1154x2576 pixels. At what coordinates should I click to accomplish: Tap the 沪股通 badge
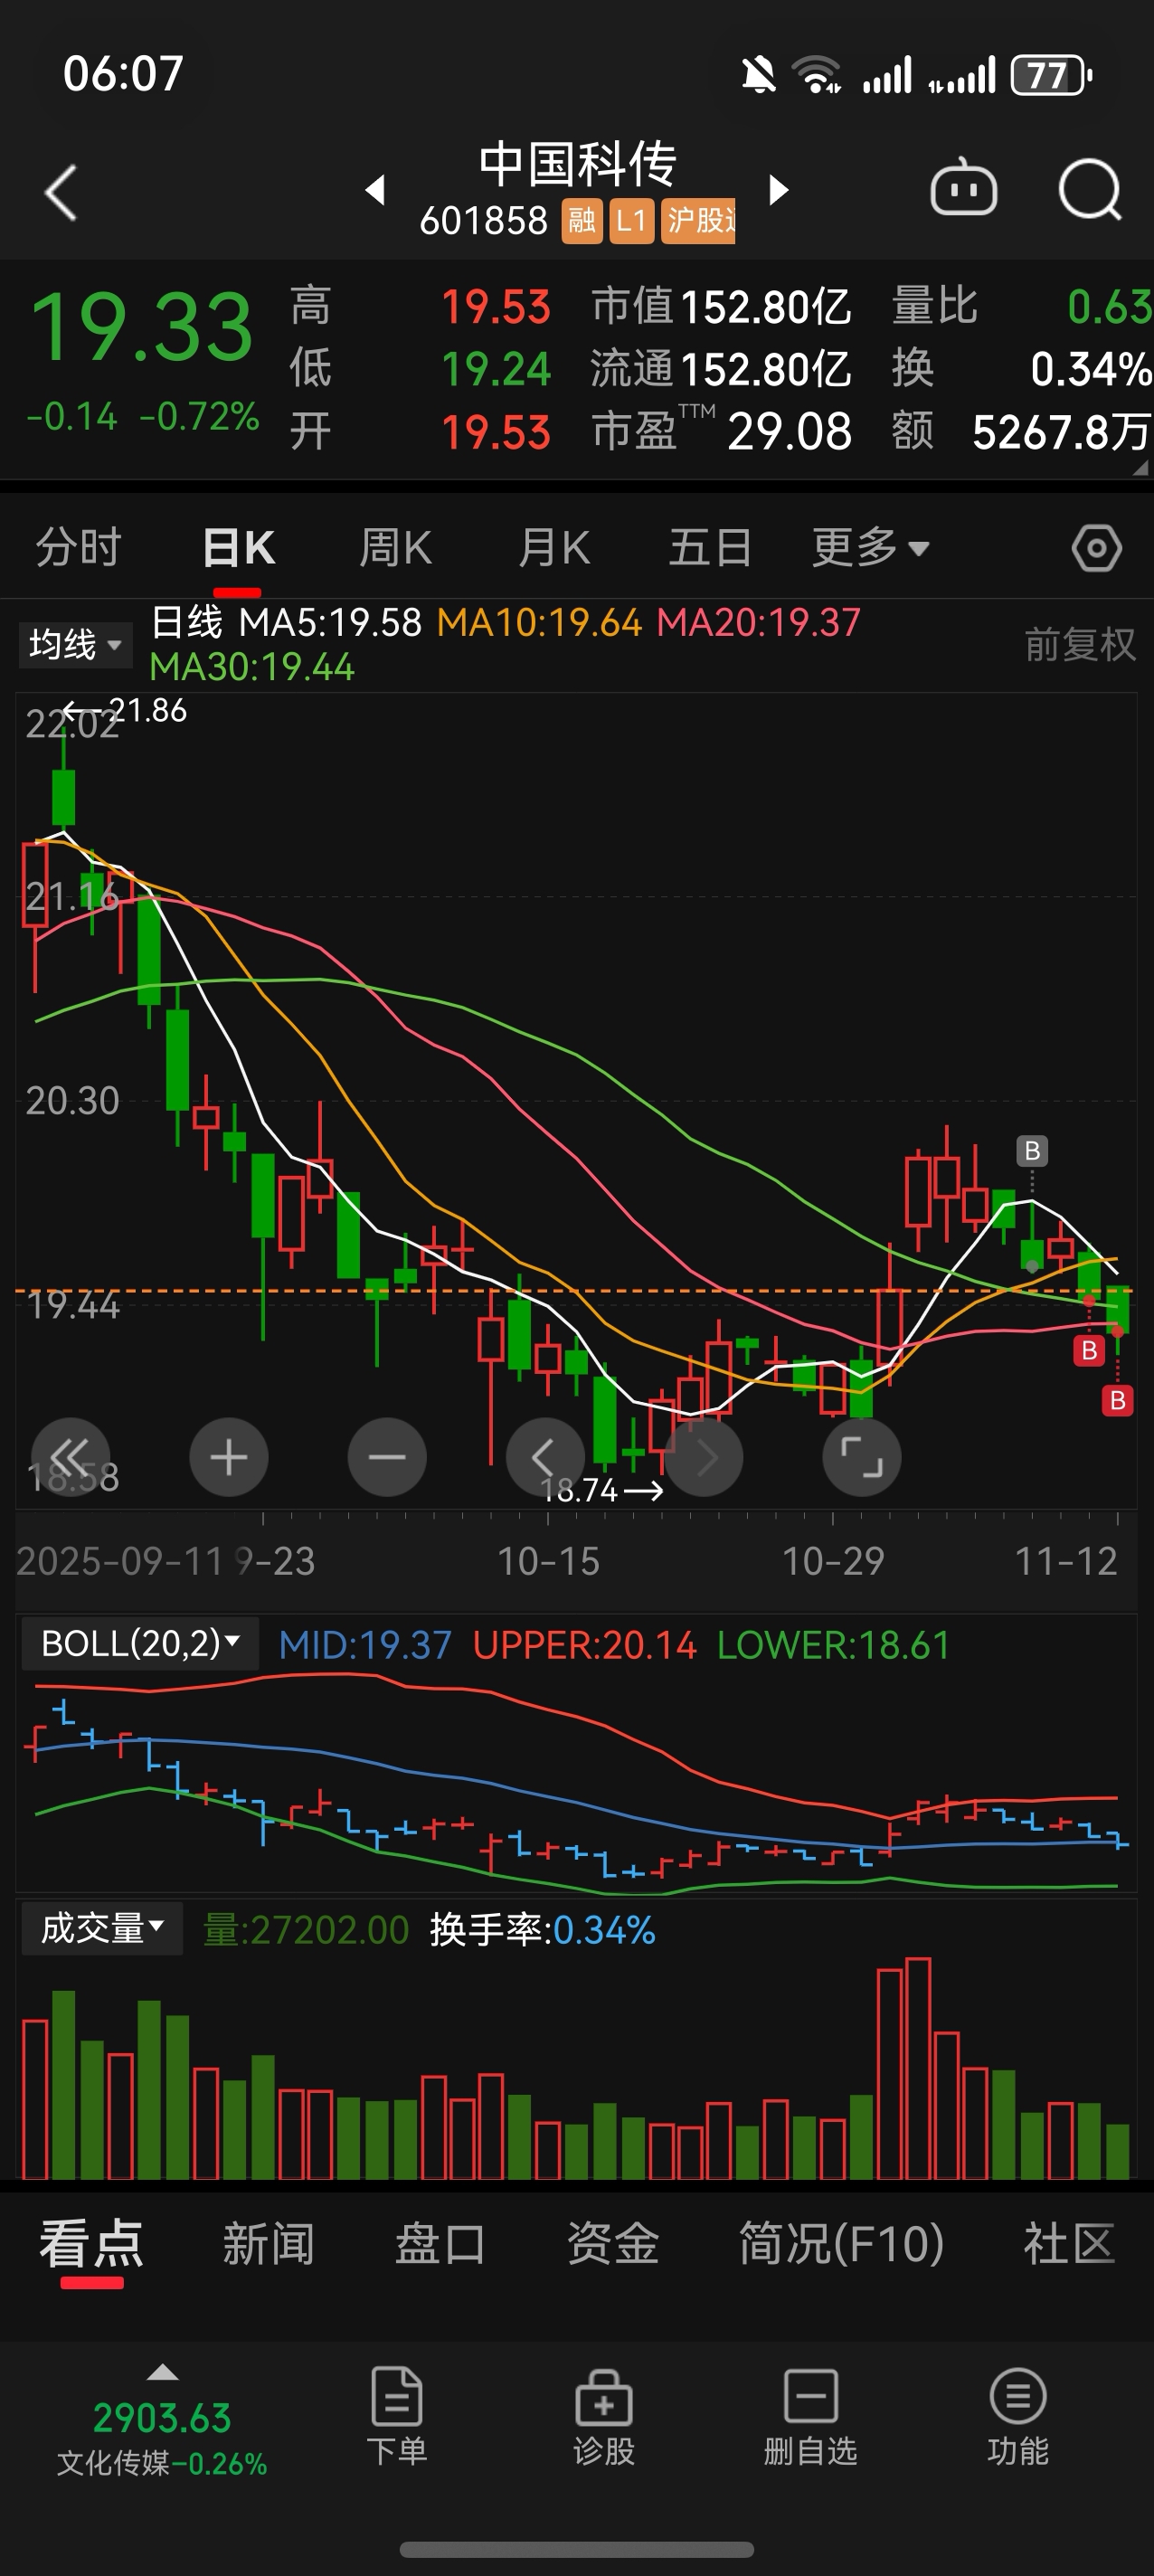coord(699,220)
